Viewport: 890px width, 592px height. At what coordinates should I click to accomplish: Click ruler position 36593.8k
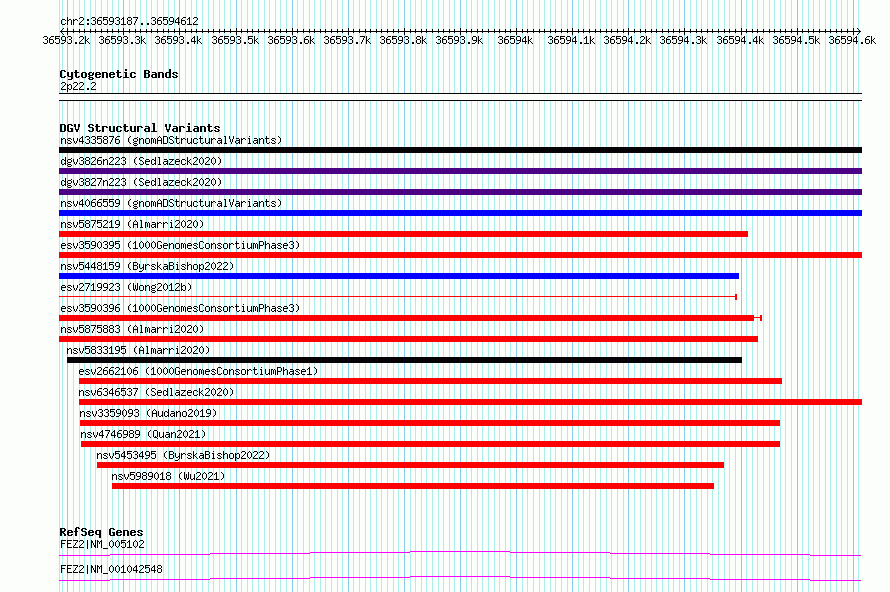pos(403,40)
